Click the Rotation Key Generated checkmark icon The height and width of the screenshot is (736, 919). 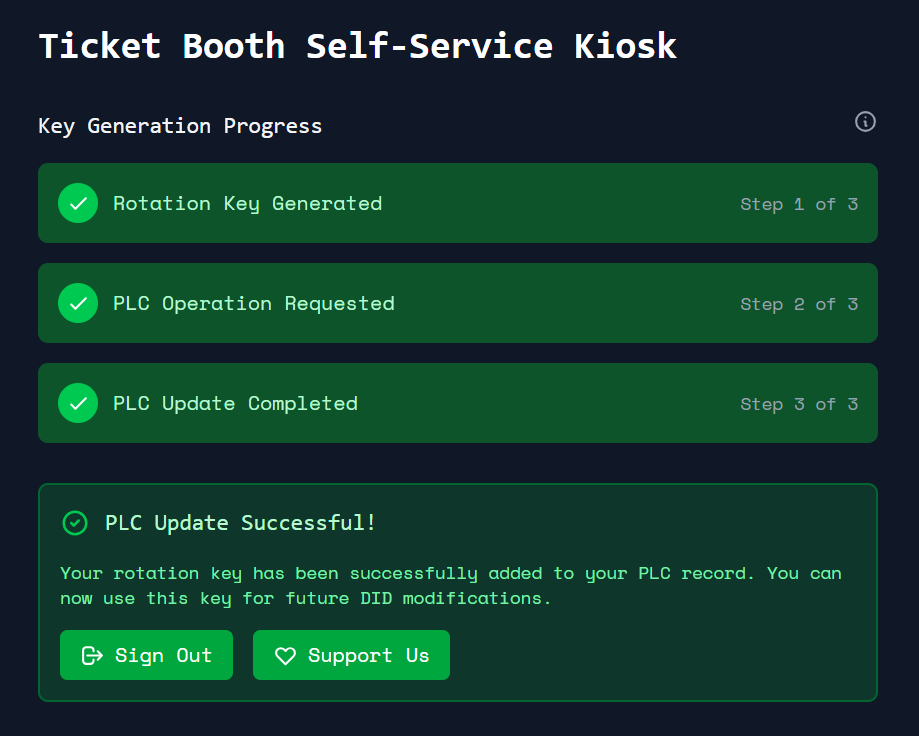tap(78, 203)
